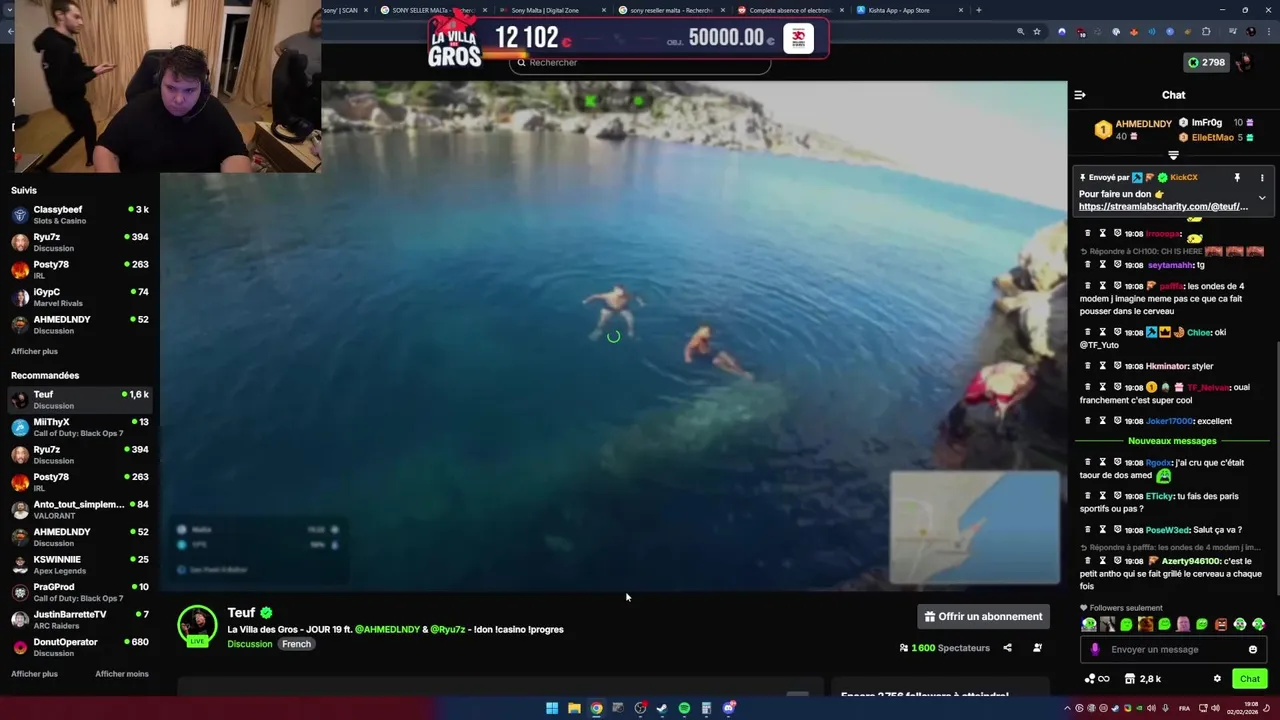The image size is (1280, 720).
Task: Open DonutOperator channel in recommendations
Action: click(x=80, y=647)
